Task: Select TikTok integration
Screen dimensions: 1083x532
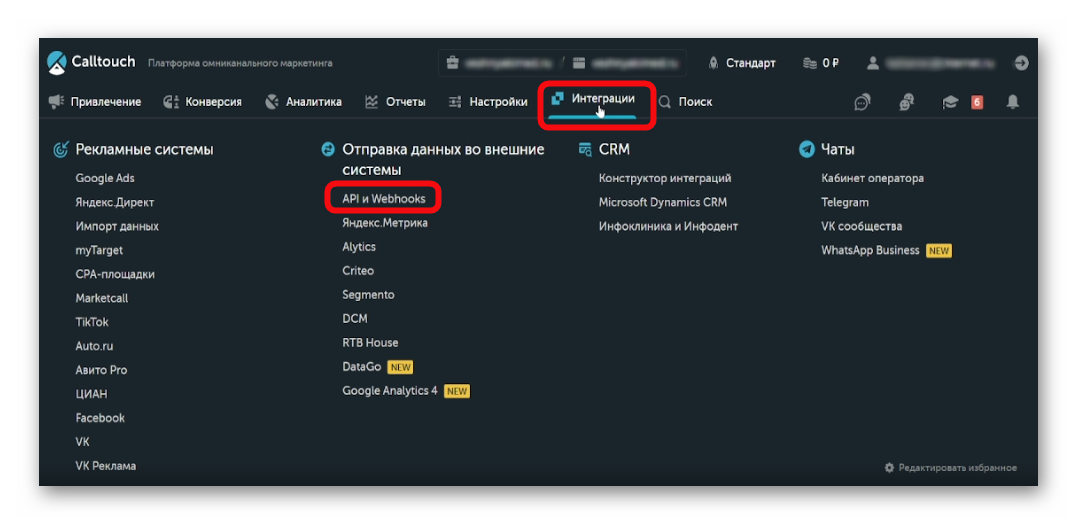Action: click(92, 322)
